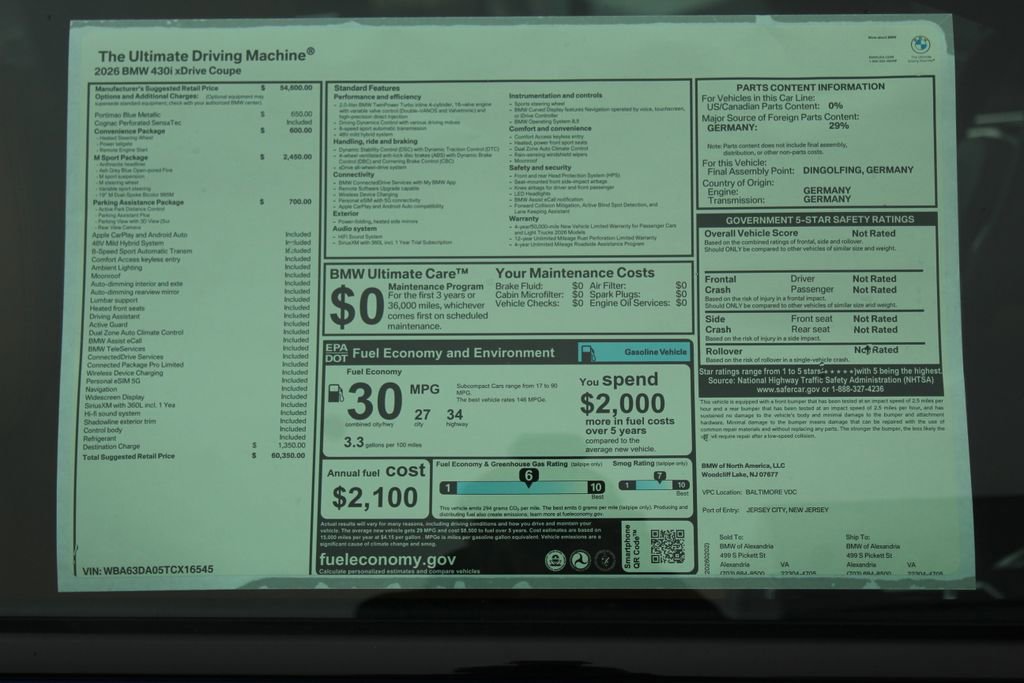The width and height of the screenshot is (1024, 683).
Task: Click the 'Ship To' BMW of Alexandria block
Action: coord(894,556)
